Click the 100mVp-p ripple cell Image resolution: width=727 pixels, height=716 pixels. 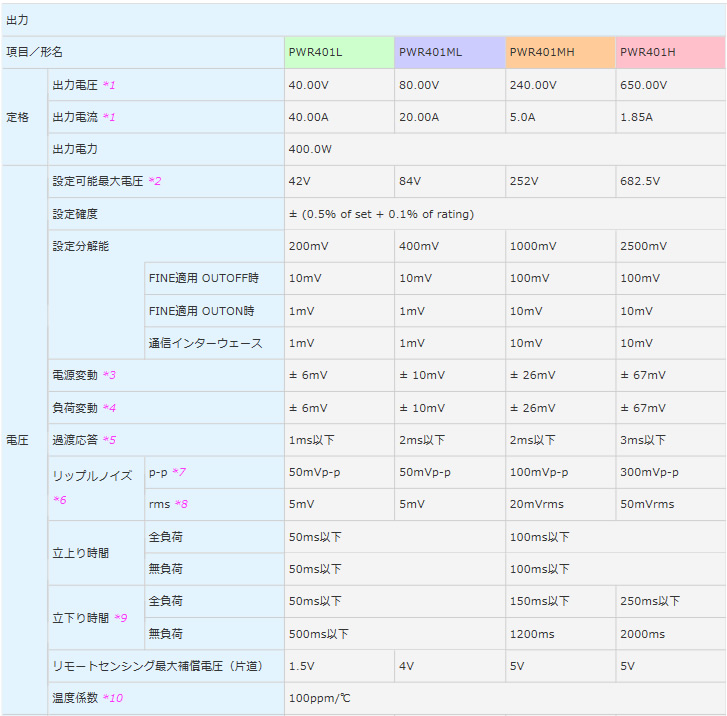tap(561, 472)
